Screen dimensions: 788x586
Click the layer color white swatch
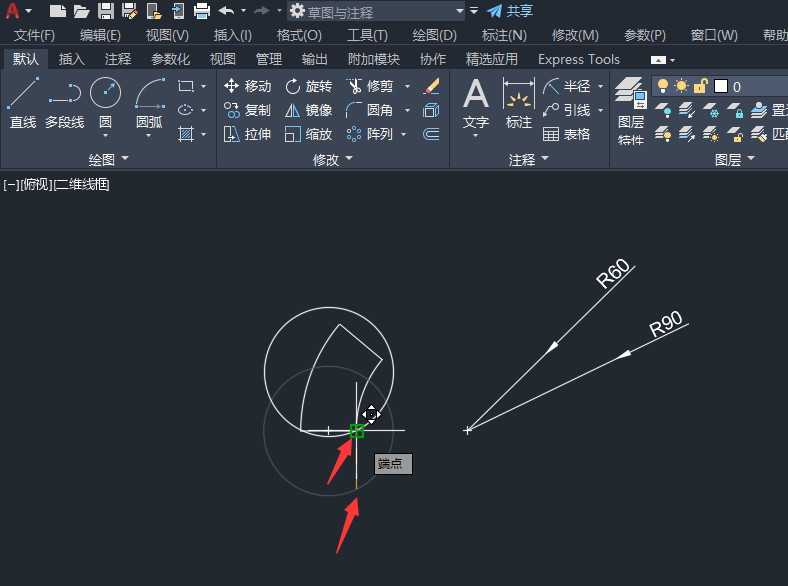click(721, 86)
